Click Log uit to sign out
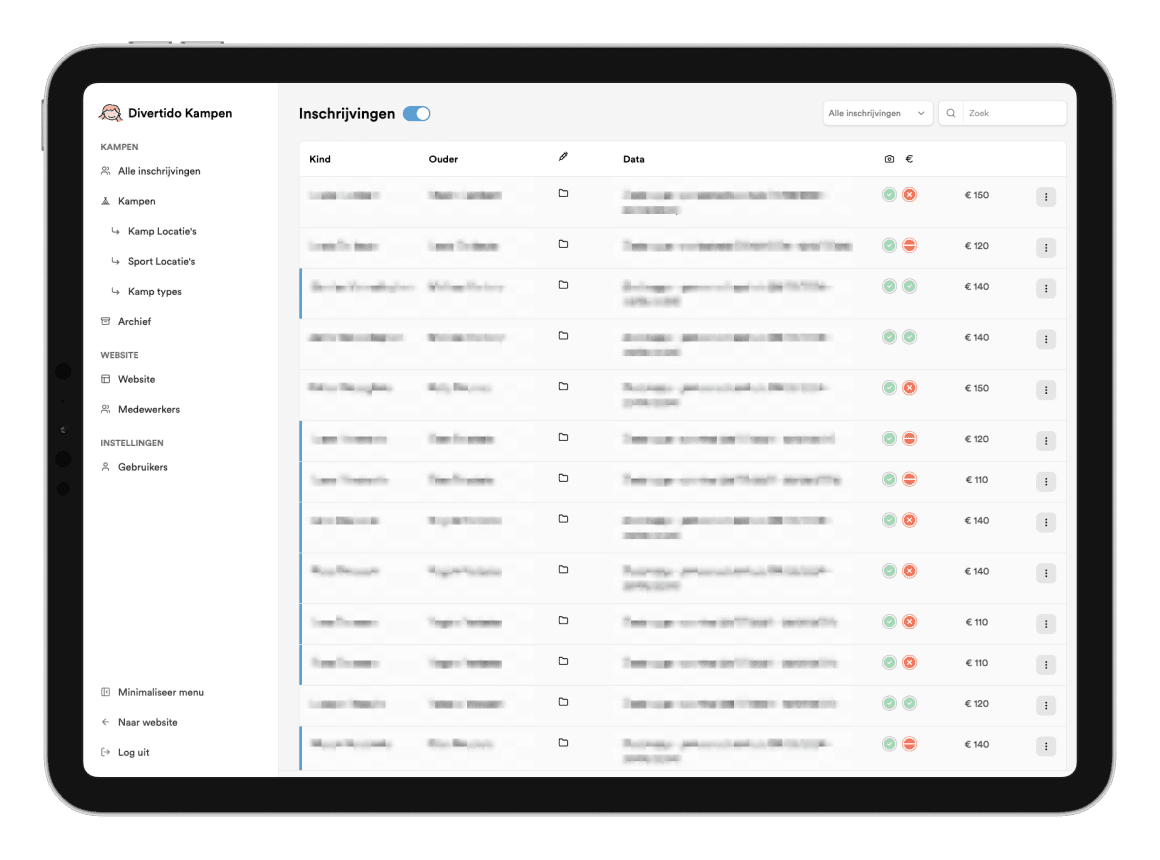The height and width of the screenshot is (860, 1160). tap(133, 752)
